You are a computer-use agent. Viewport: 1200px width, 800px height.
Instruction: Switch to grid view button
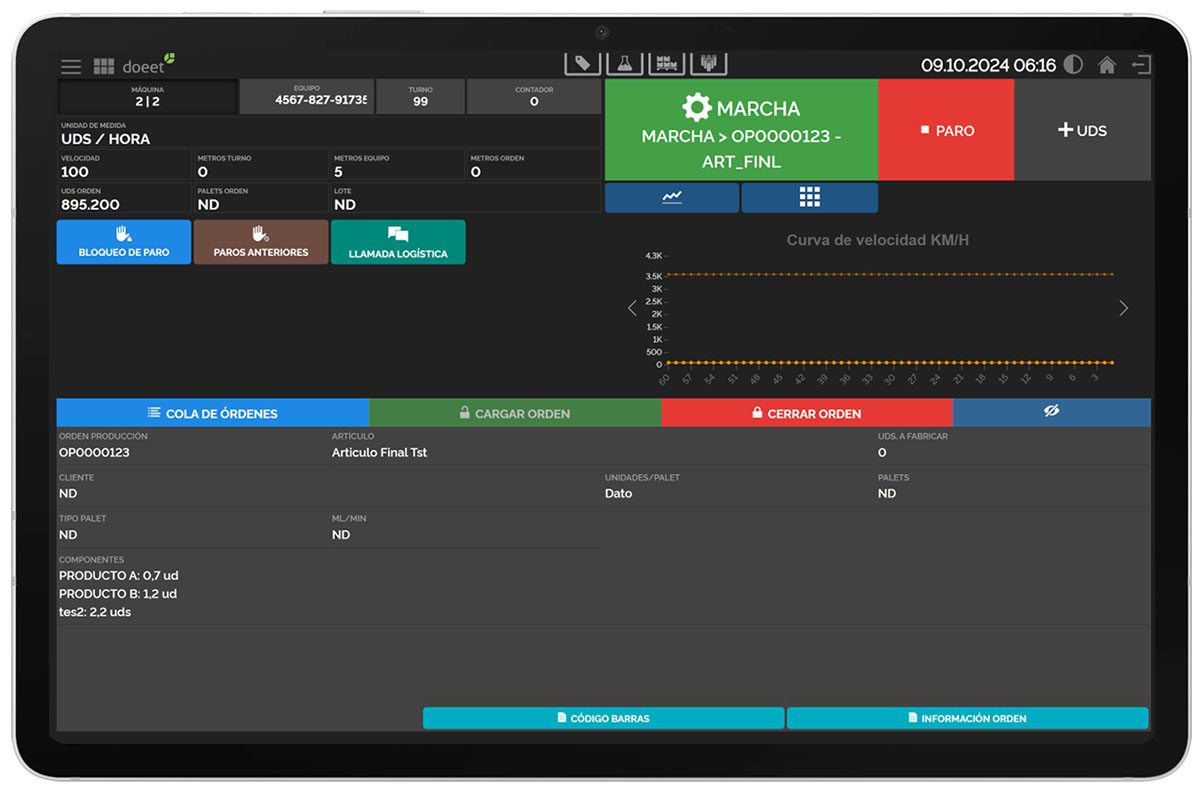(809, 197)
